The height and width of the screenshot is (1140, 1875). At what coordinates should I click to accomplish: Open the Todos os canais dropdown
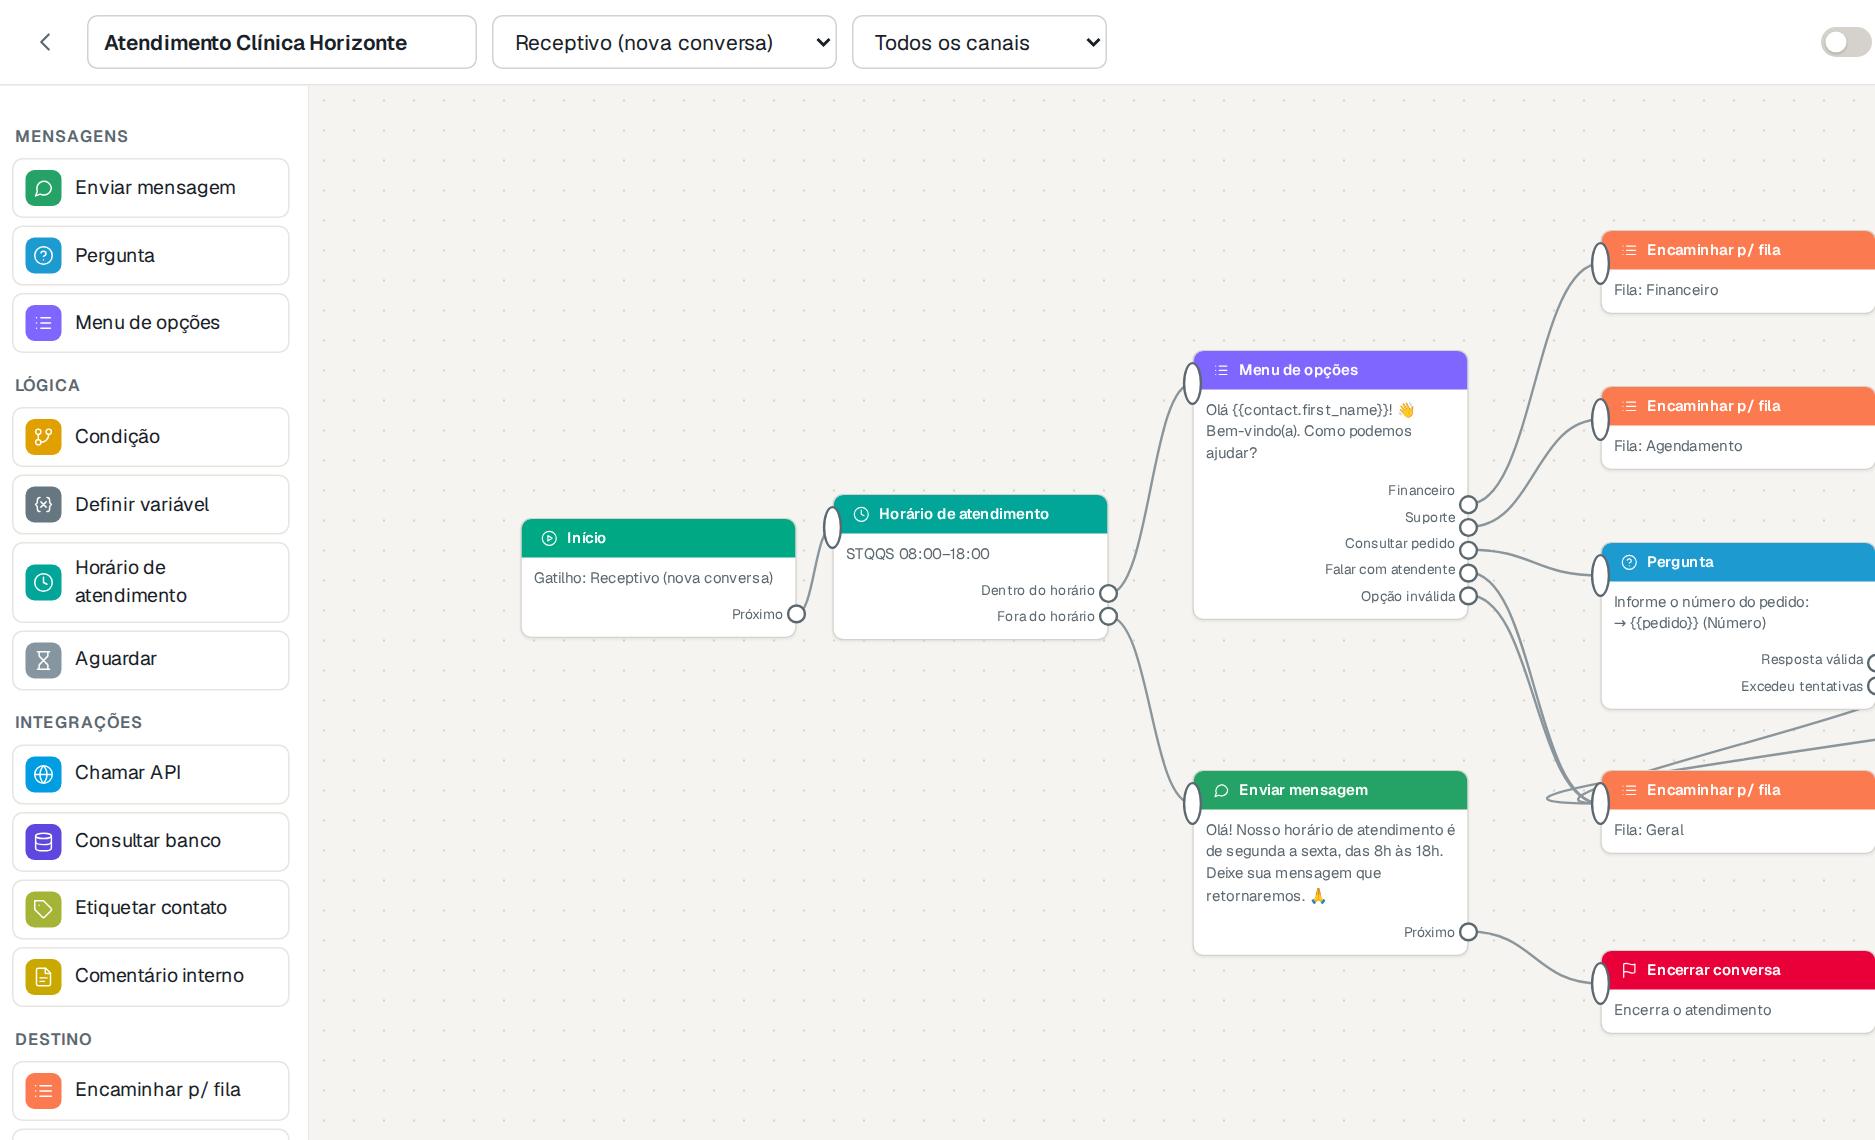click(979, 42)
